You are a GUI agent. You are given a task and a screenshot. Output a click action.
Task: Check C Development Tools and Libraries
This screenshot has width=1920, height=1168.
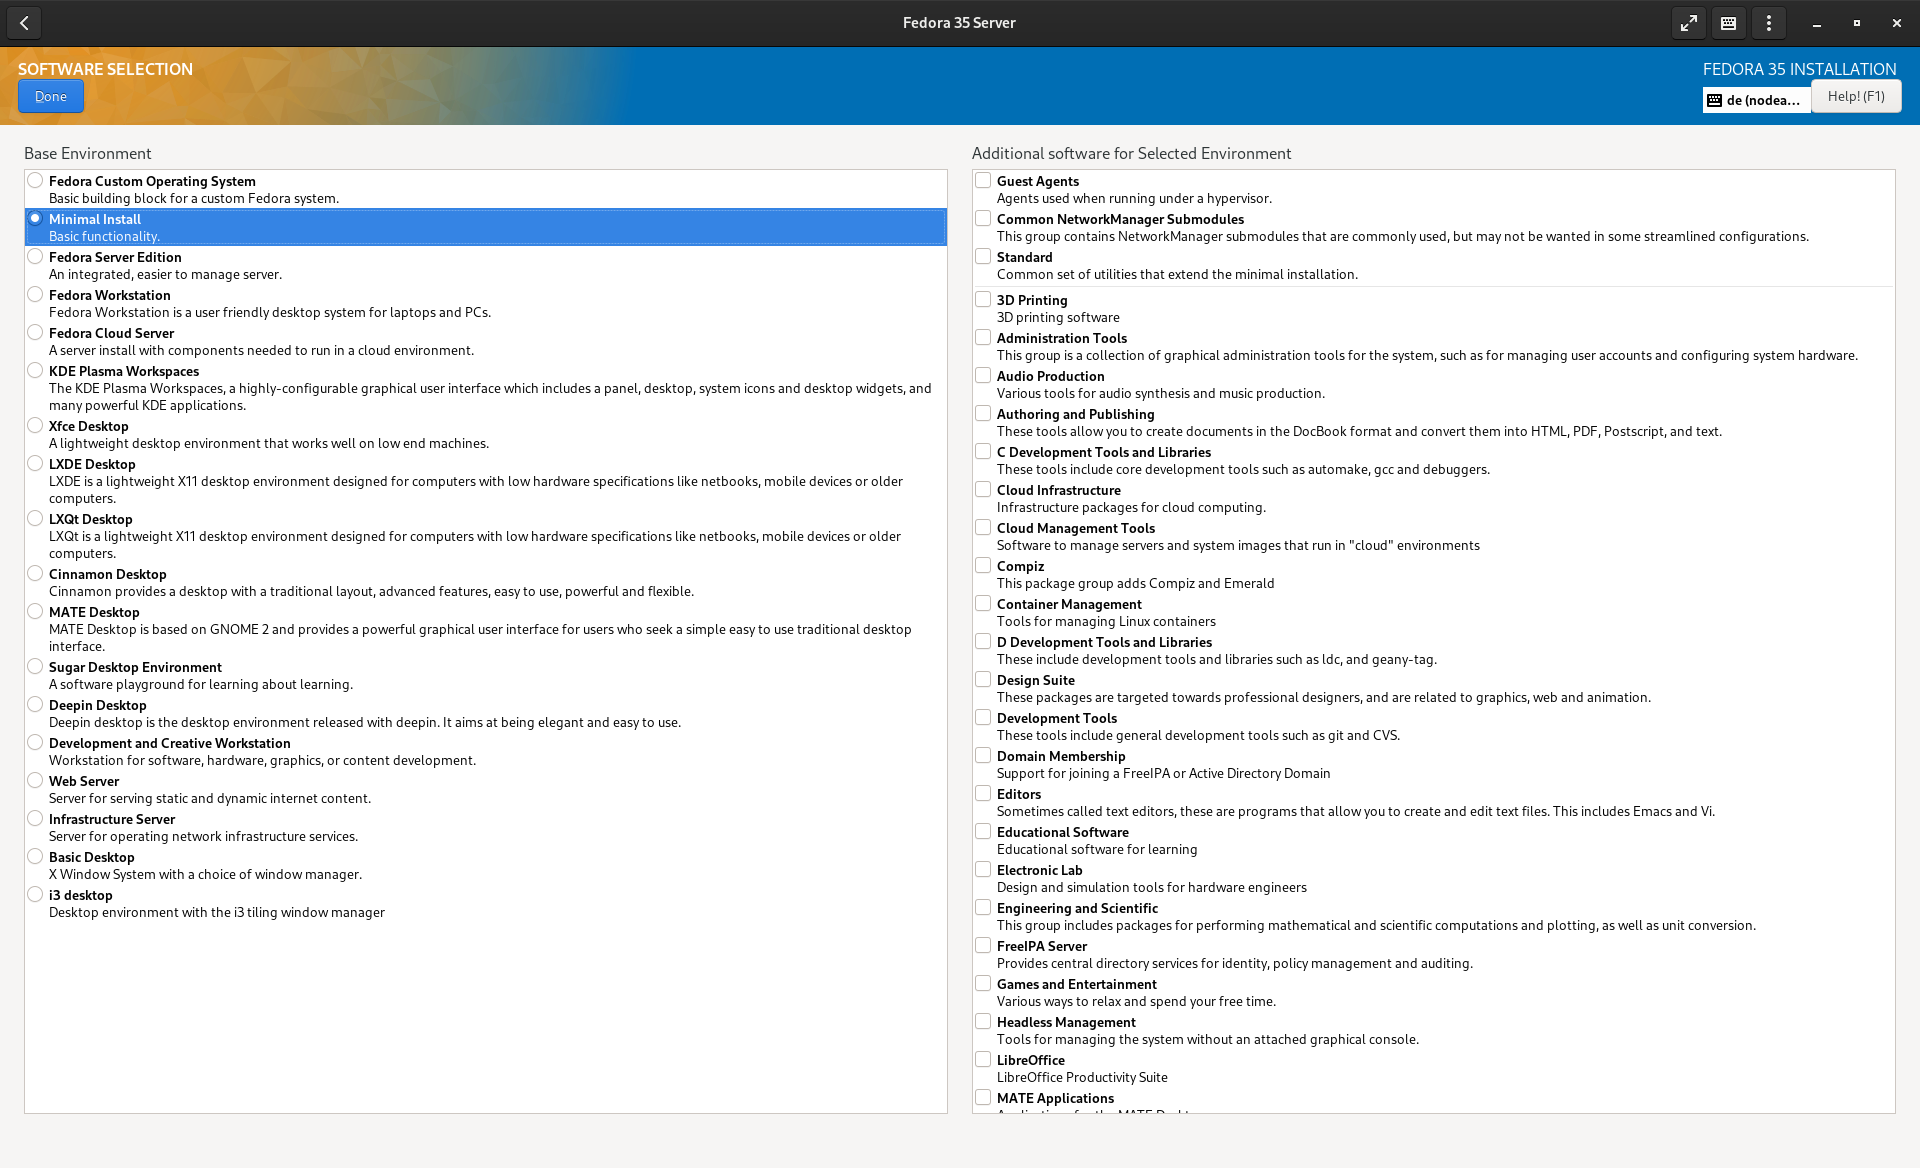click(x=983, y=452)
